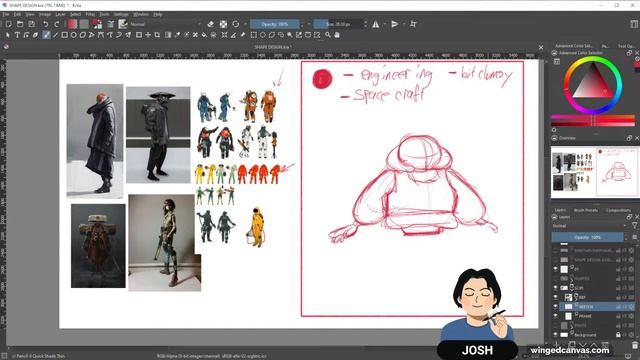Select the Text tool

coord(17,35)
